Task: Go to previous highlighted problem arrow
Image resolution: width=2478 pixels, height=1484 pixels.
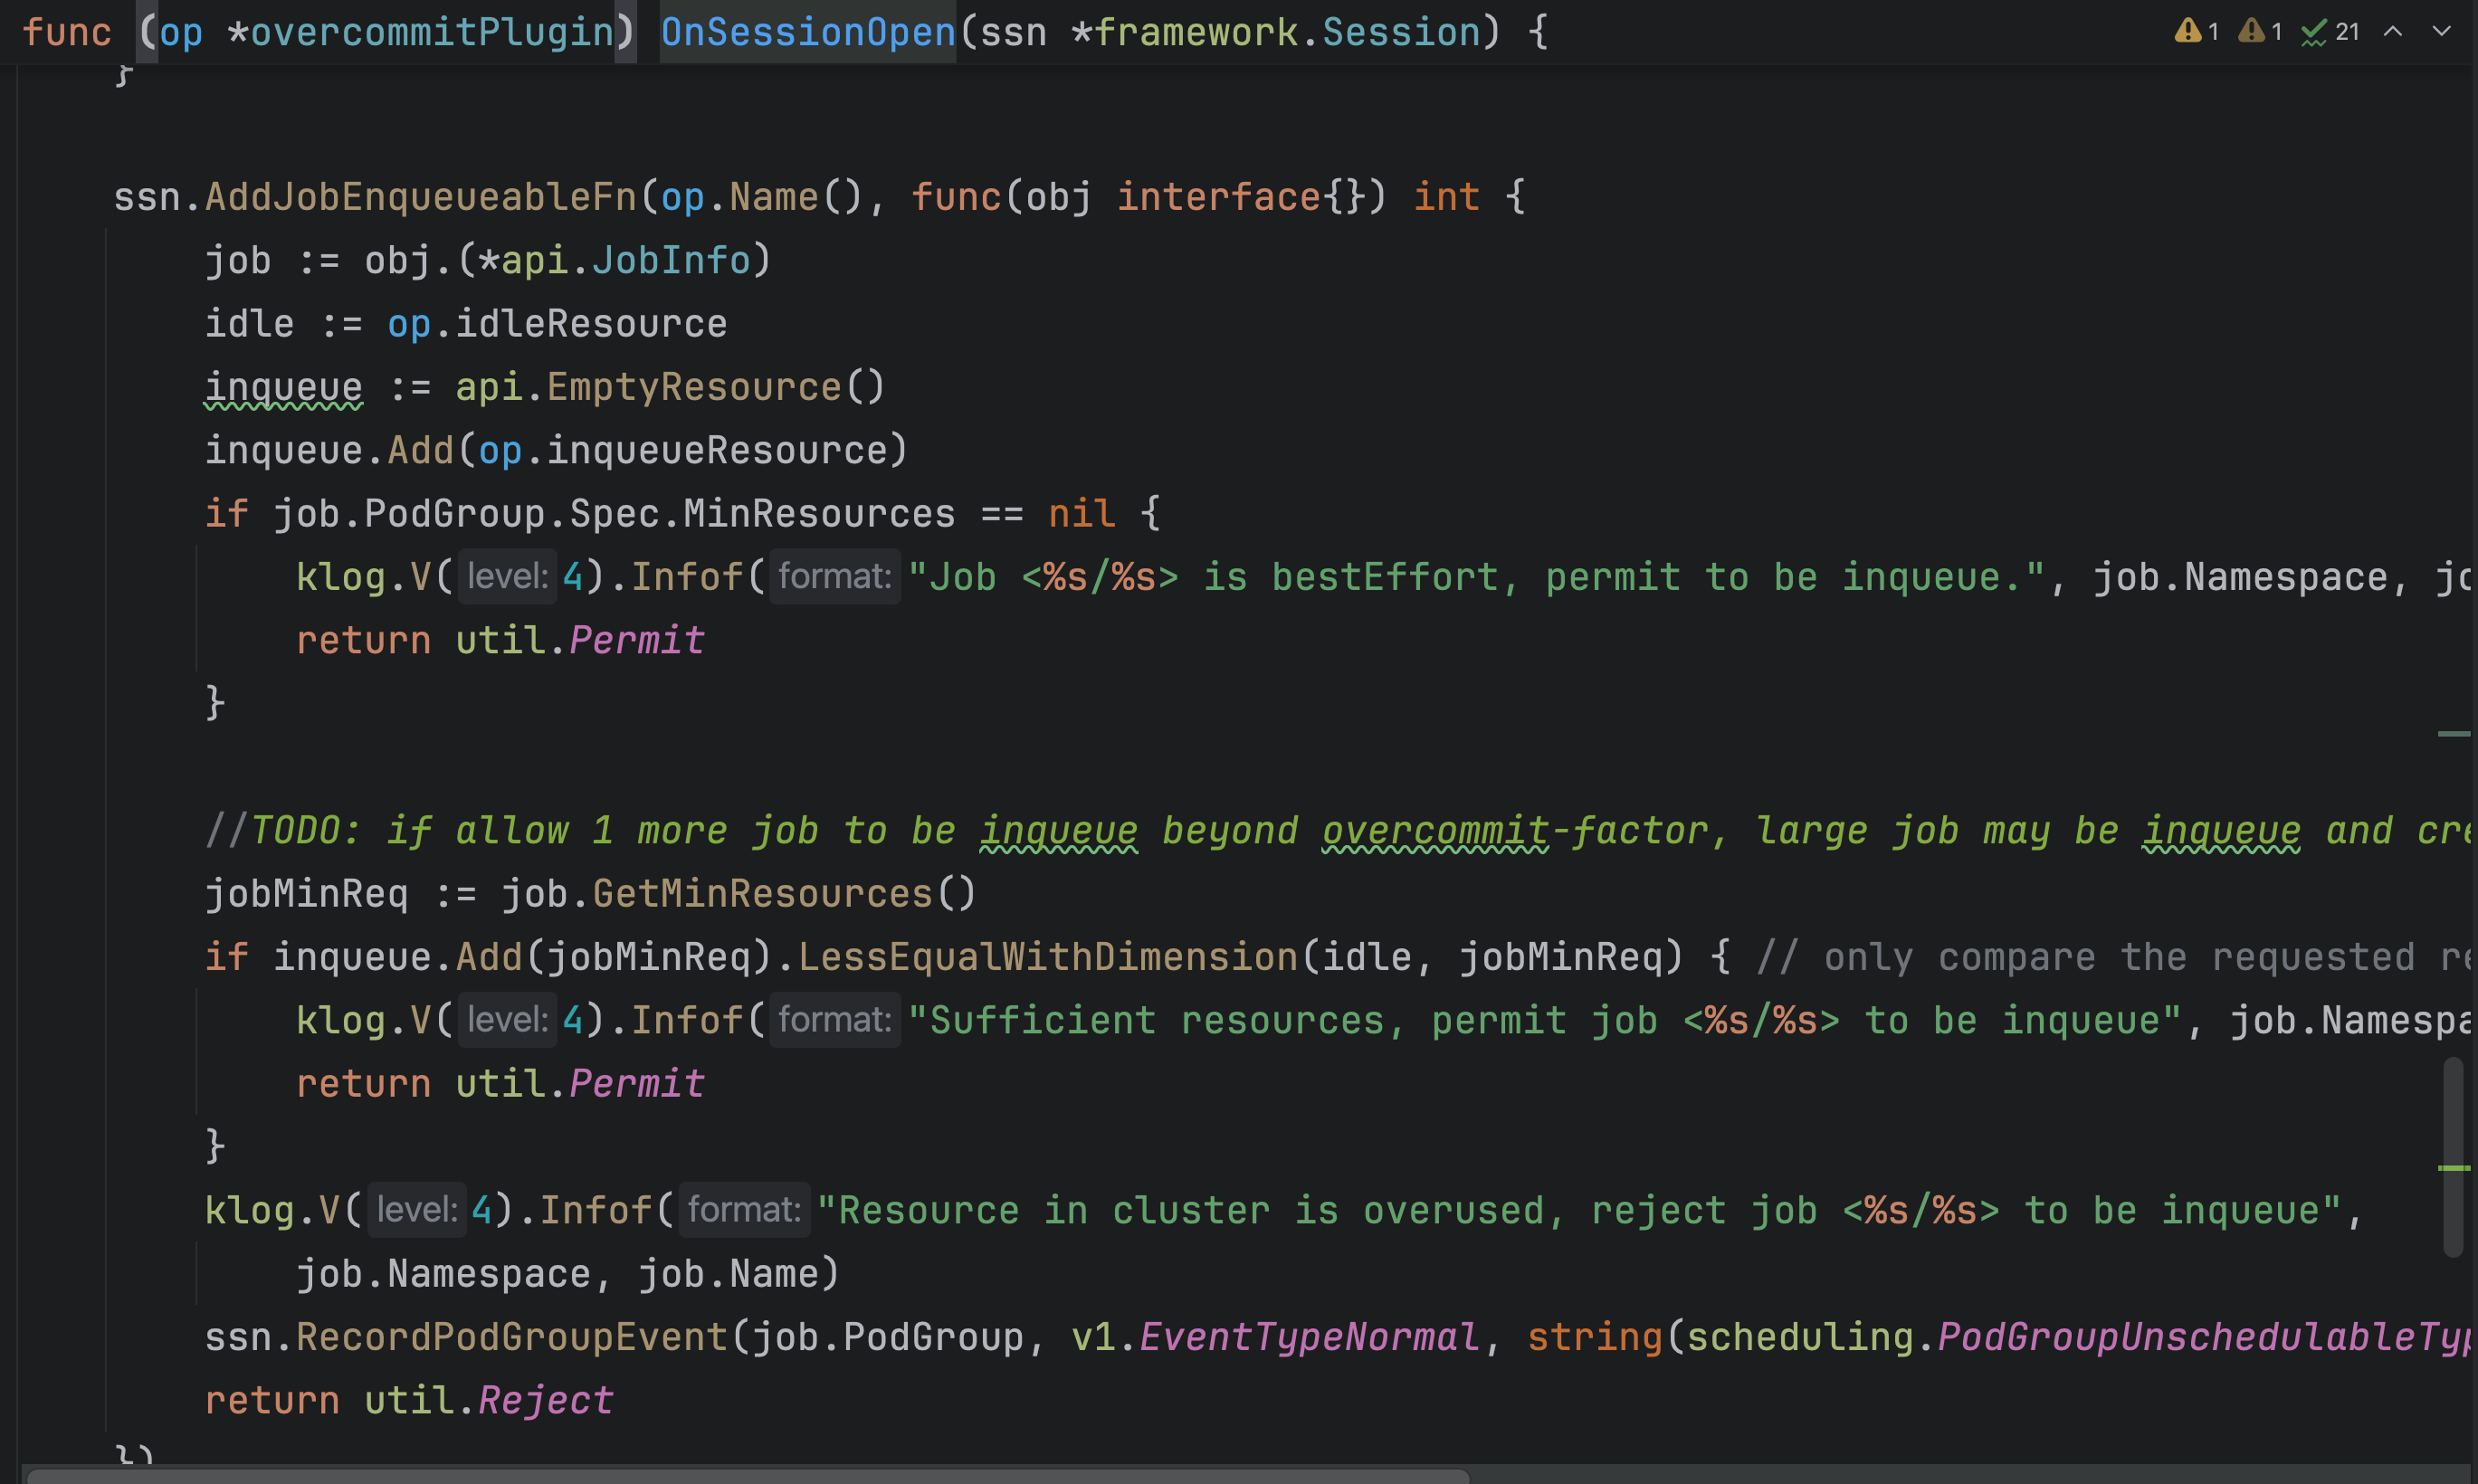Action: [x=2393, y=32]
